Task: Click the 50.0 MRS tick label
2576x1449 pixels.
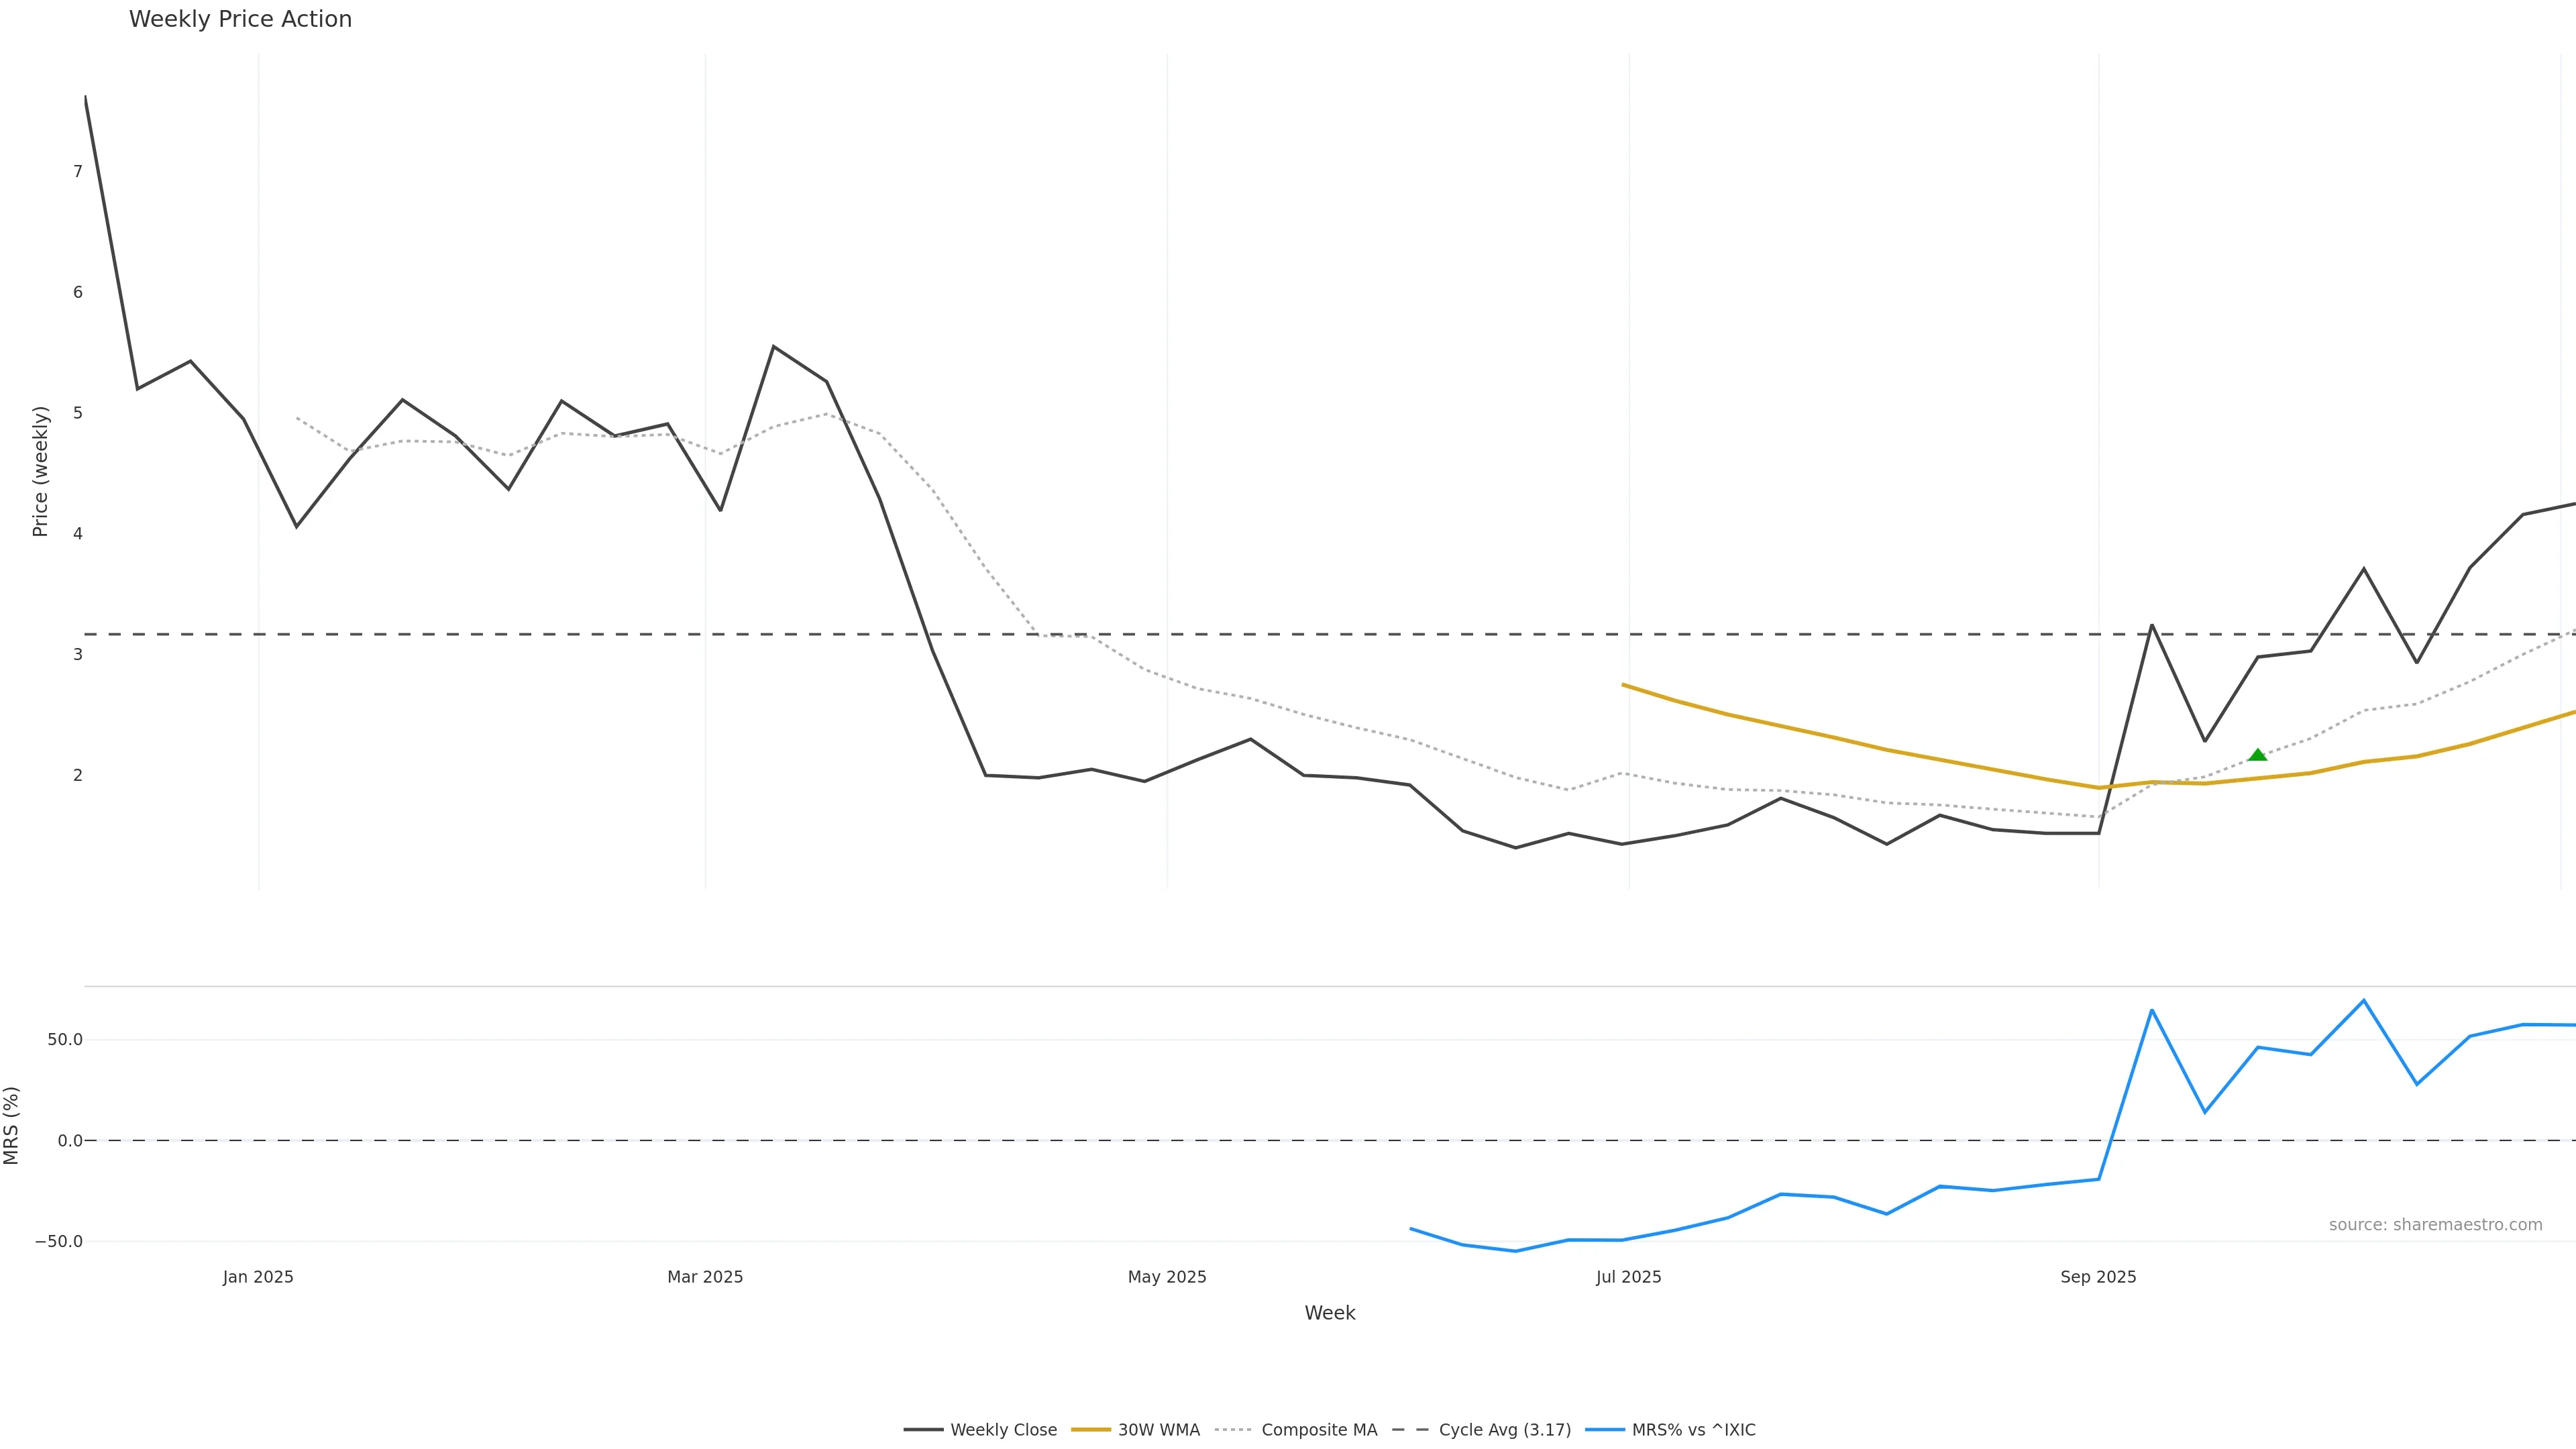Action: pos(64,1040)
